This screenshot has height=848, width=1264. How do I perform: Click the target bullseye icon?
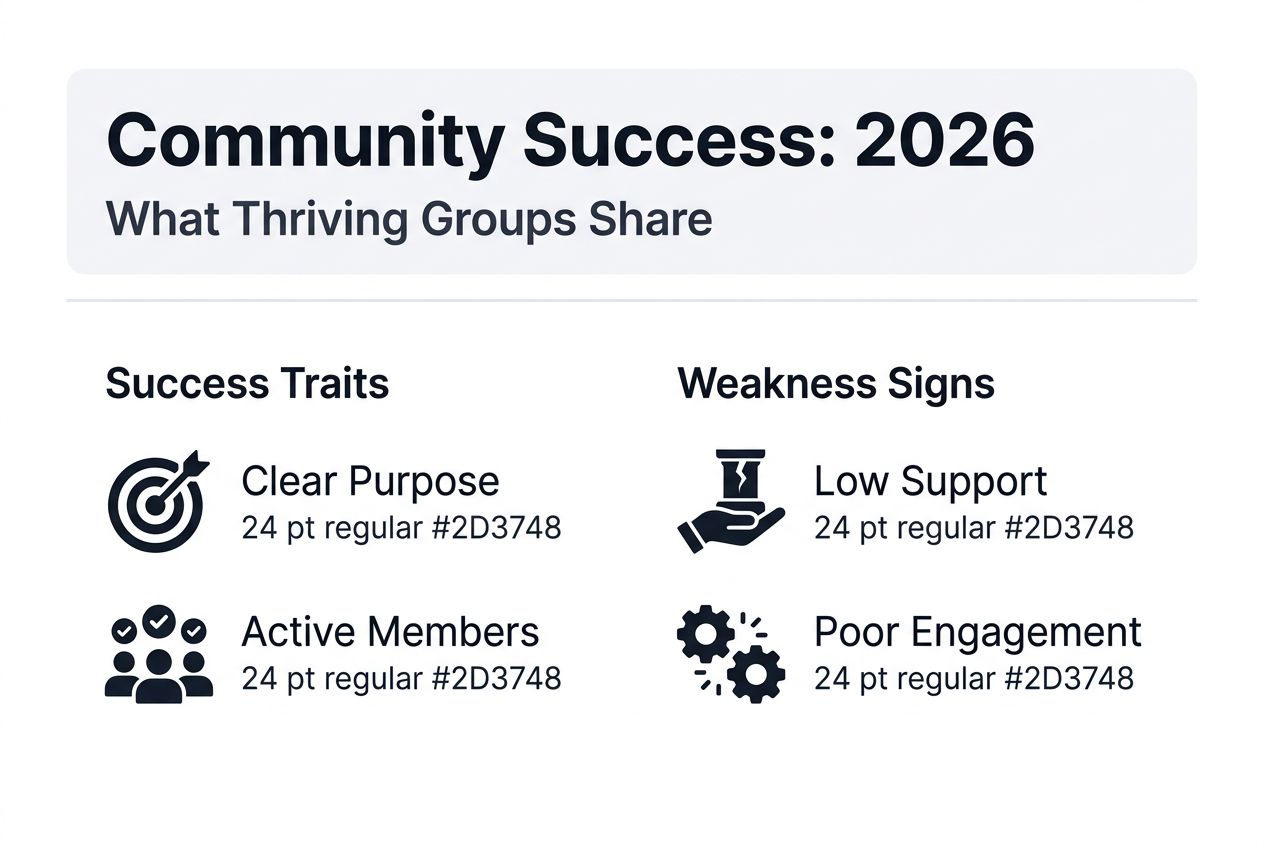[x=156, y=500]
